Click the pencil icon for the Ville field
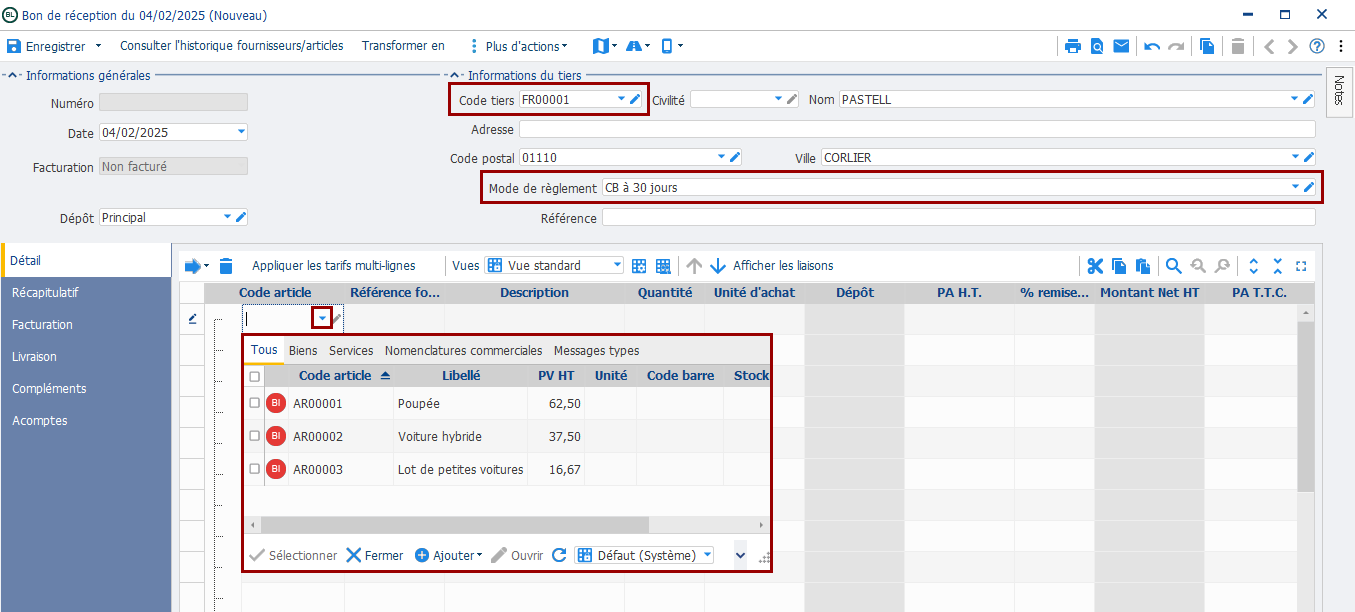 click(1308, 157)
